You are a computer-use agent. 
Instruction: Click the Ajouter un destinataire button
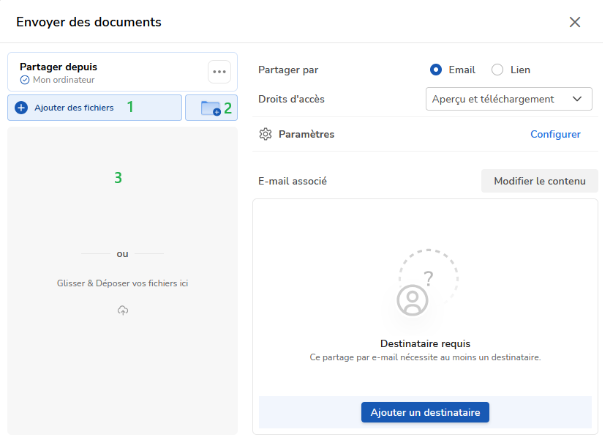click(x=425, y=412)
